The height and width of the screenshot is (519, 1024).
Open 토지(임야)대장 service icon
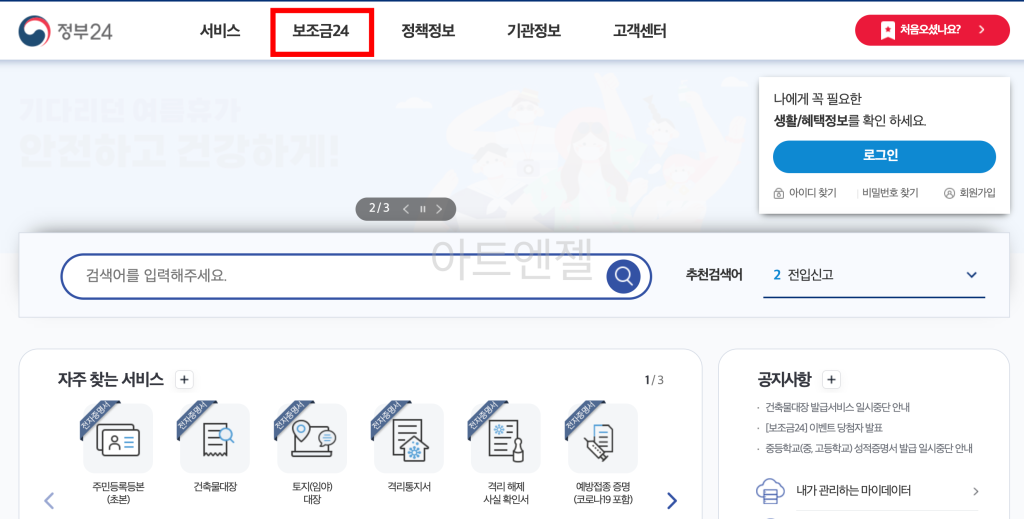pyautogui.click(x=312, y=440)
